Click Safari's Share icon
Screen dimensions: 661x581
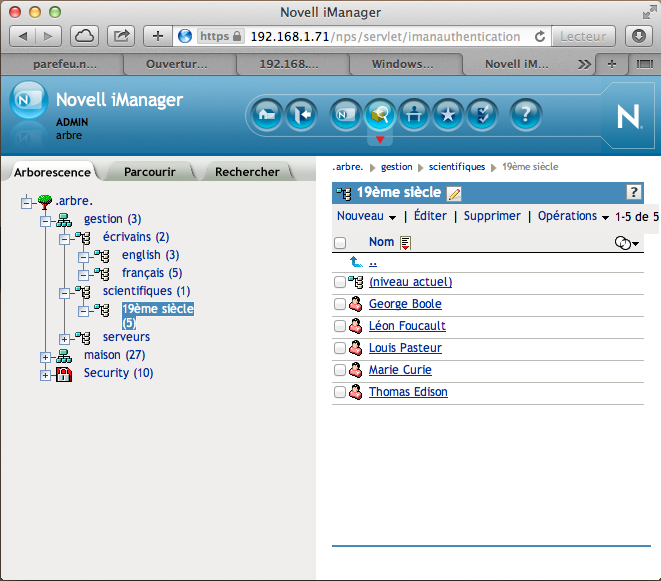pyautogui.click(x=121, y=36)
